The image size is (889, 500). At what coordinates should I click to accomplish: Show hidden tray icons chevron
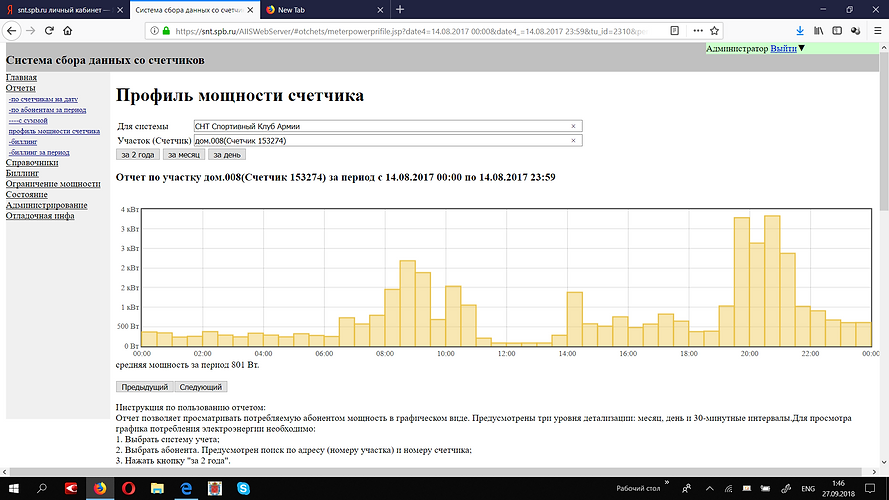709,488
